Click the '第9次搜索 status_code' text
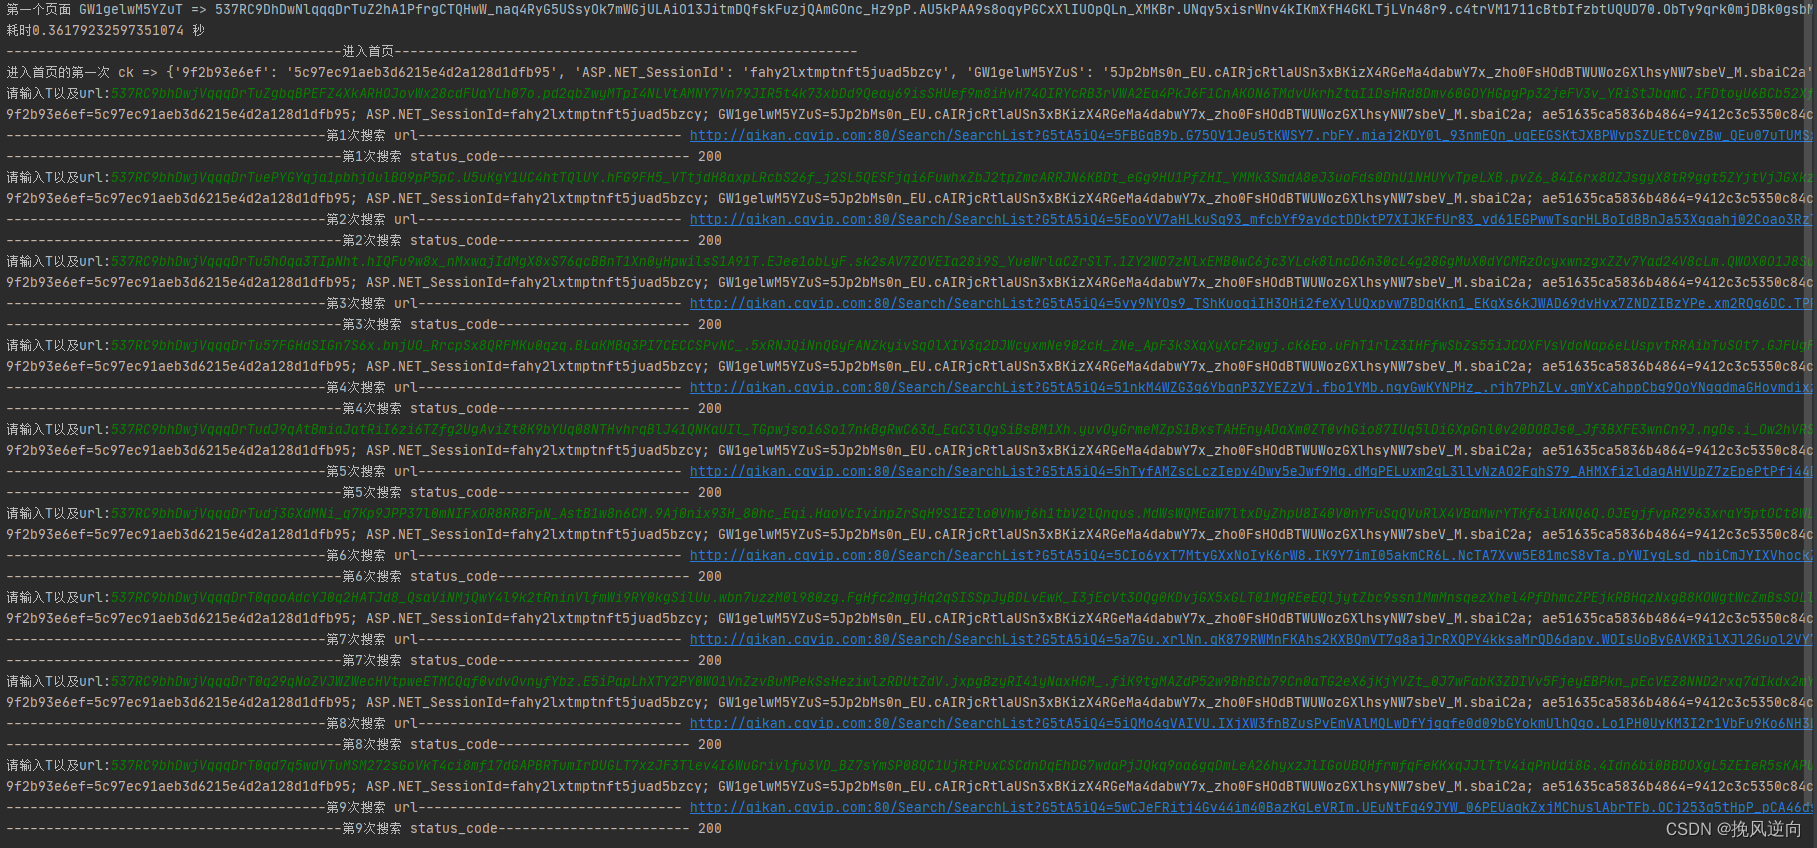The height and width of the screenshot is (848, 1817). 420,829
